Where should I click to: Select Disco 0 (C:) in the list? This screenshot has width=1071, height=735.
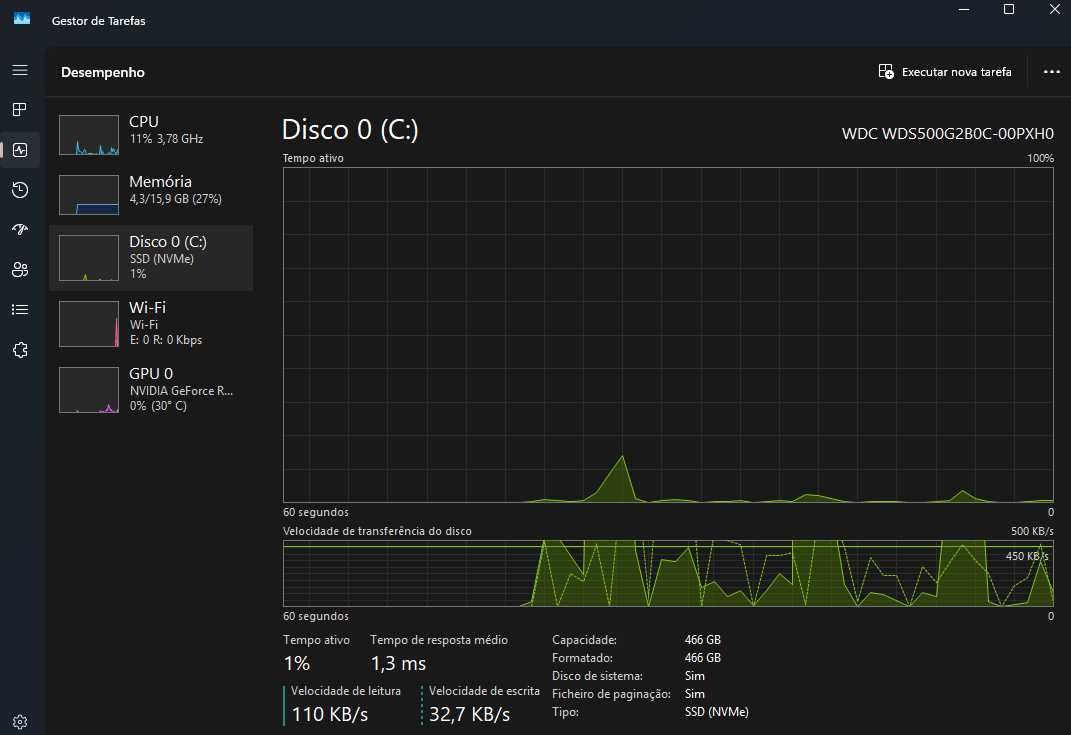click(x=151, y=258)
